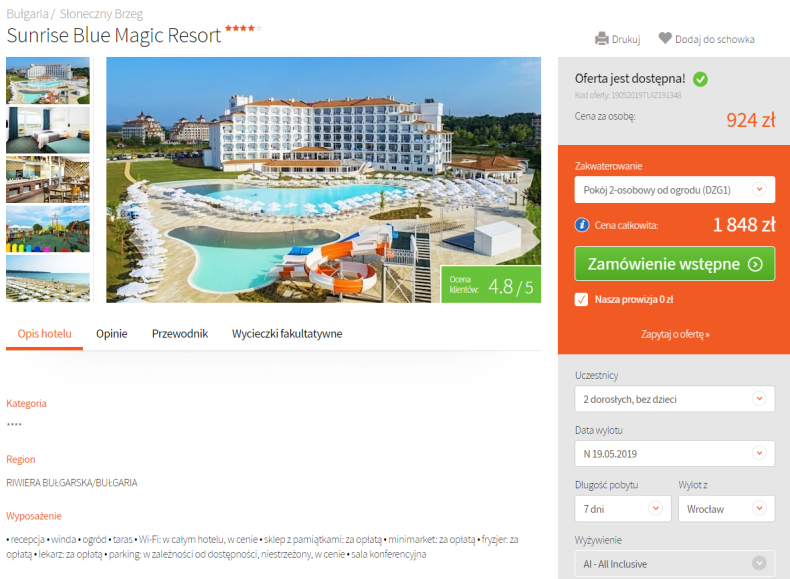Open the Zakwaterowanie room type dropdown
Screen dimensions: 790x579
(675, 190)
